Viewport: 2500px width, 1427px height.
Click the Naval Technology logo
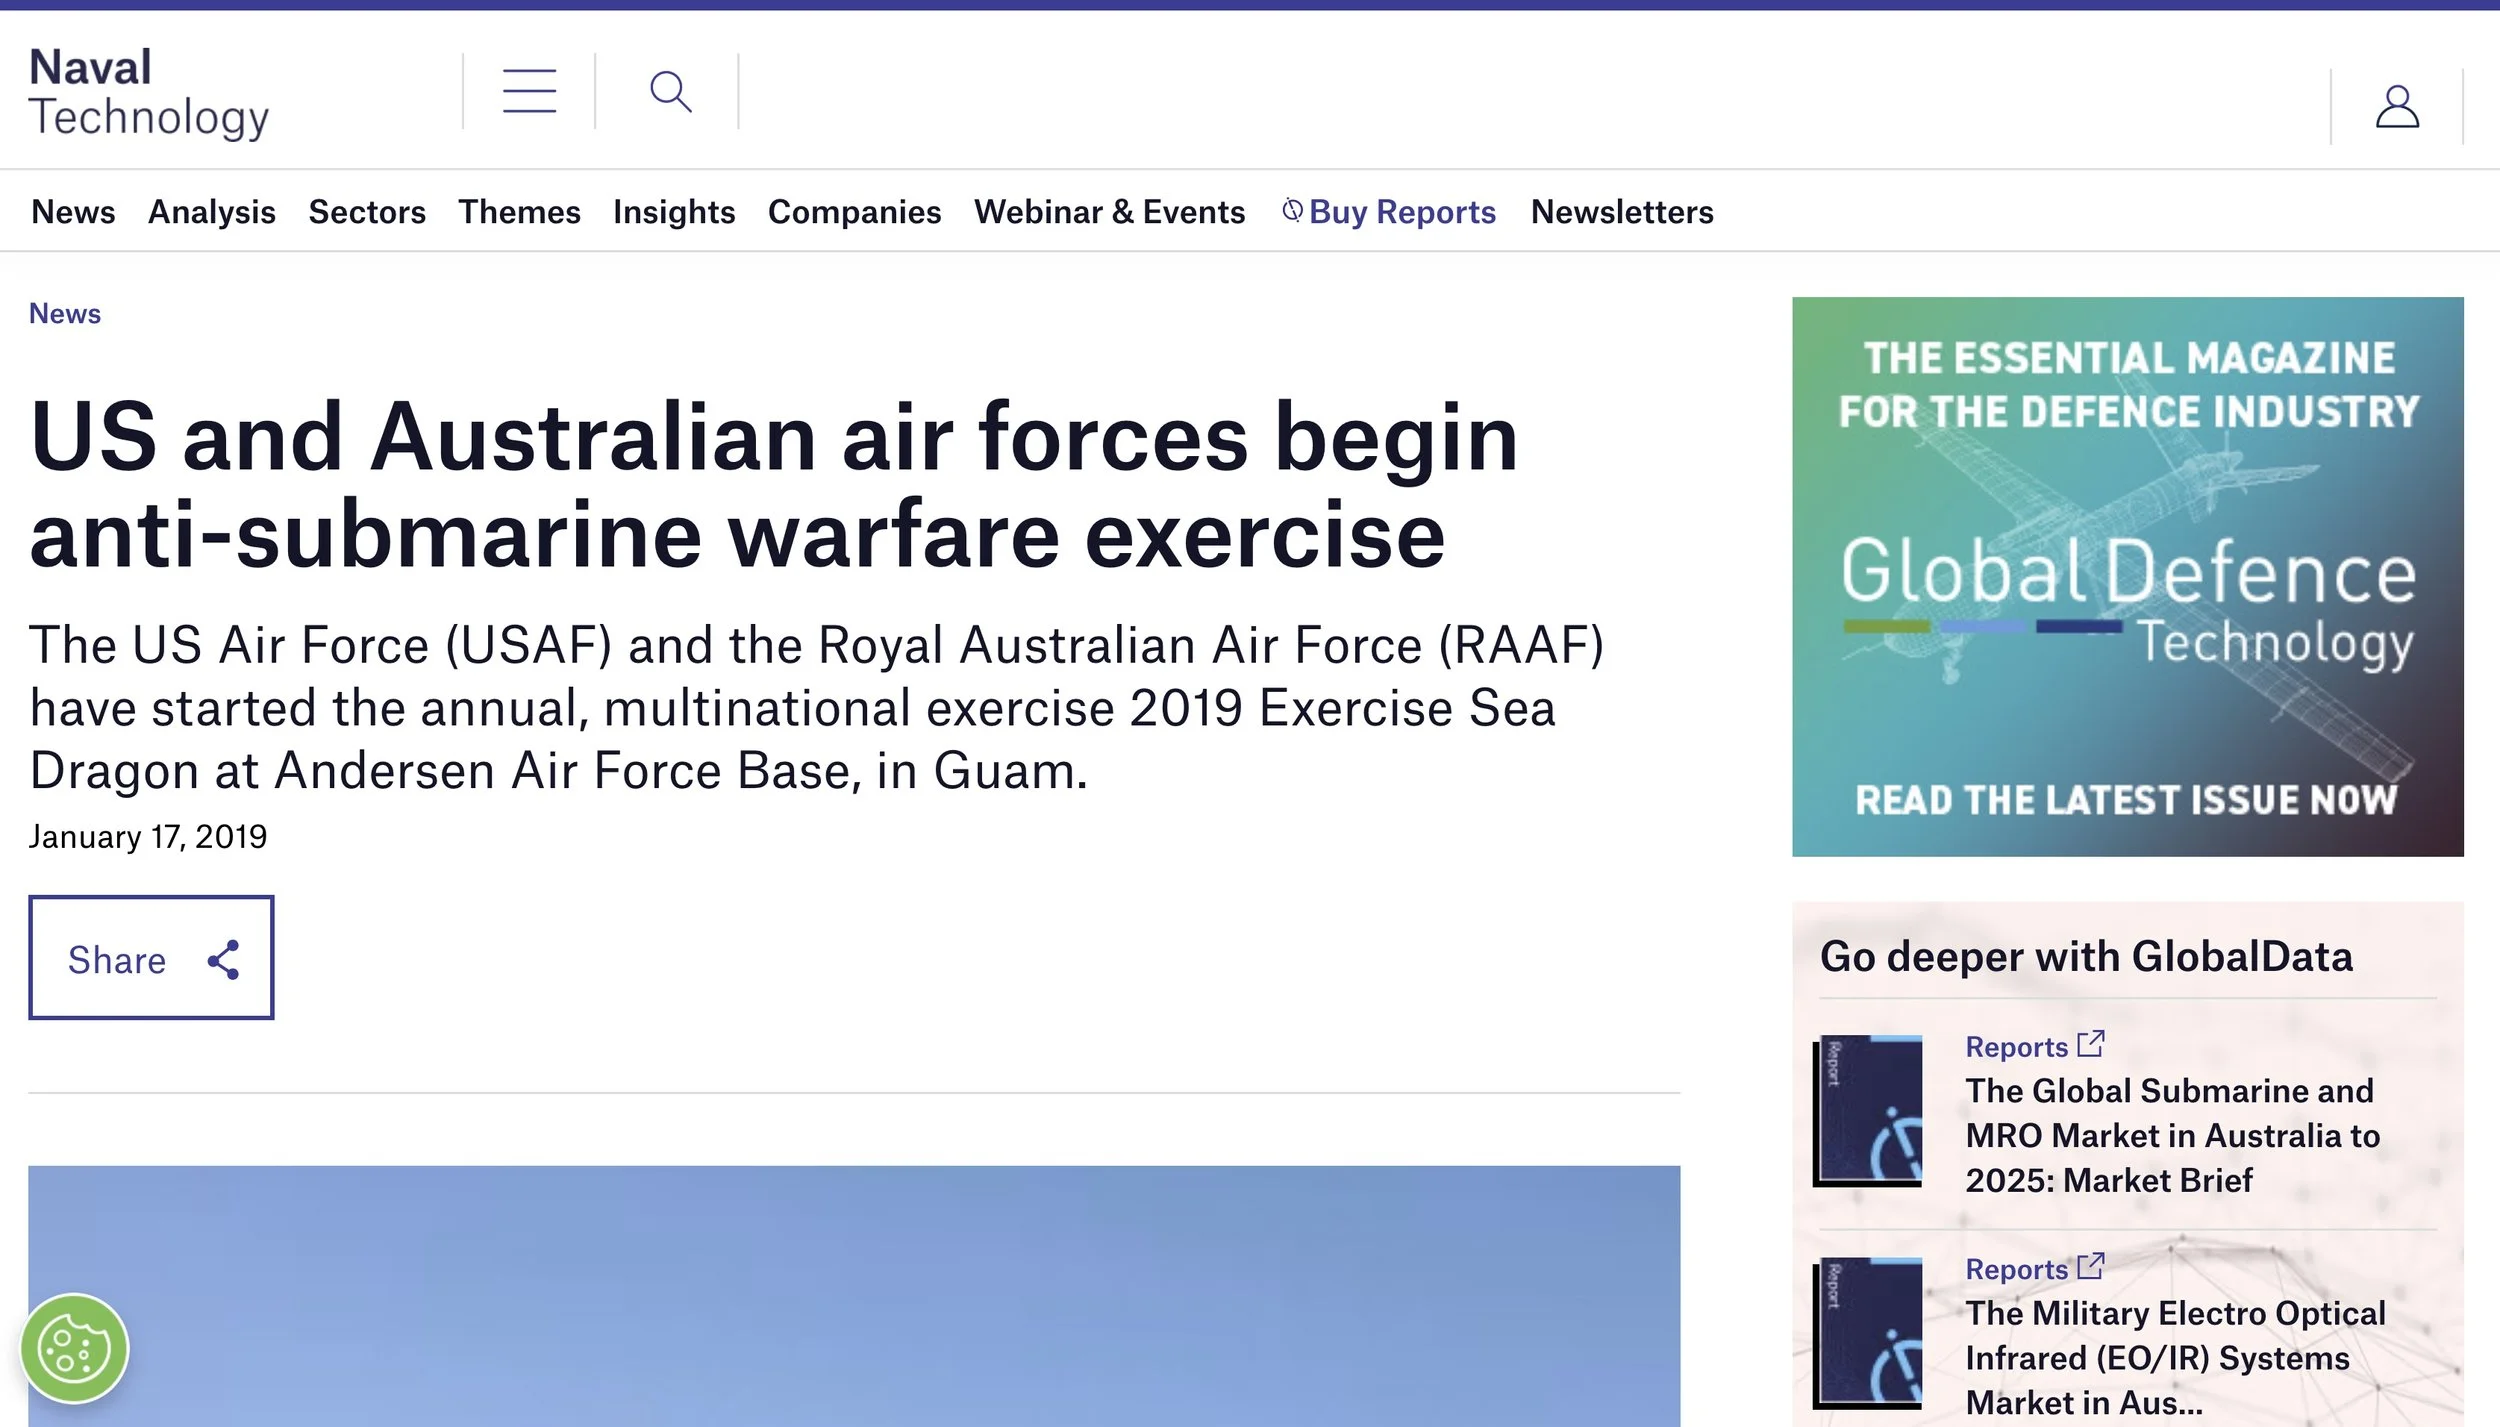[149, 92]
